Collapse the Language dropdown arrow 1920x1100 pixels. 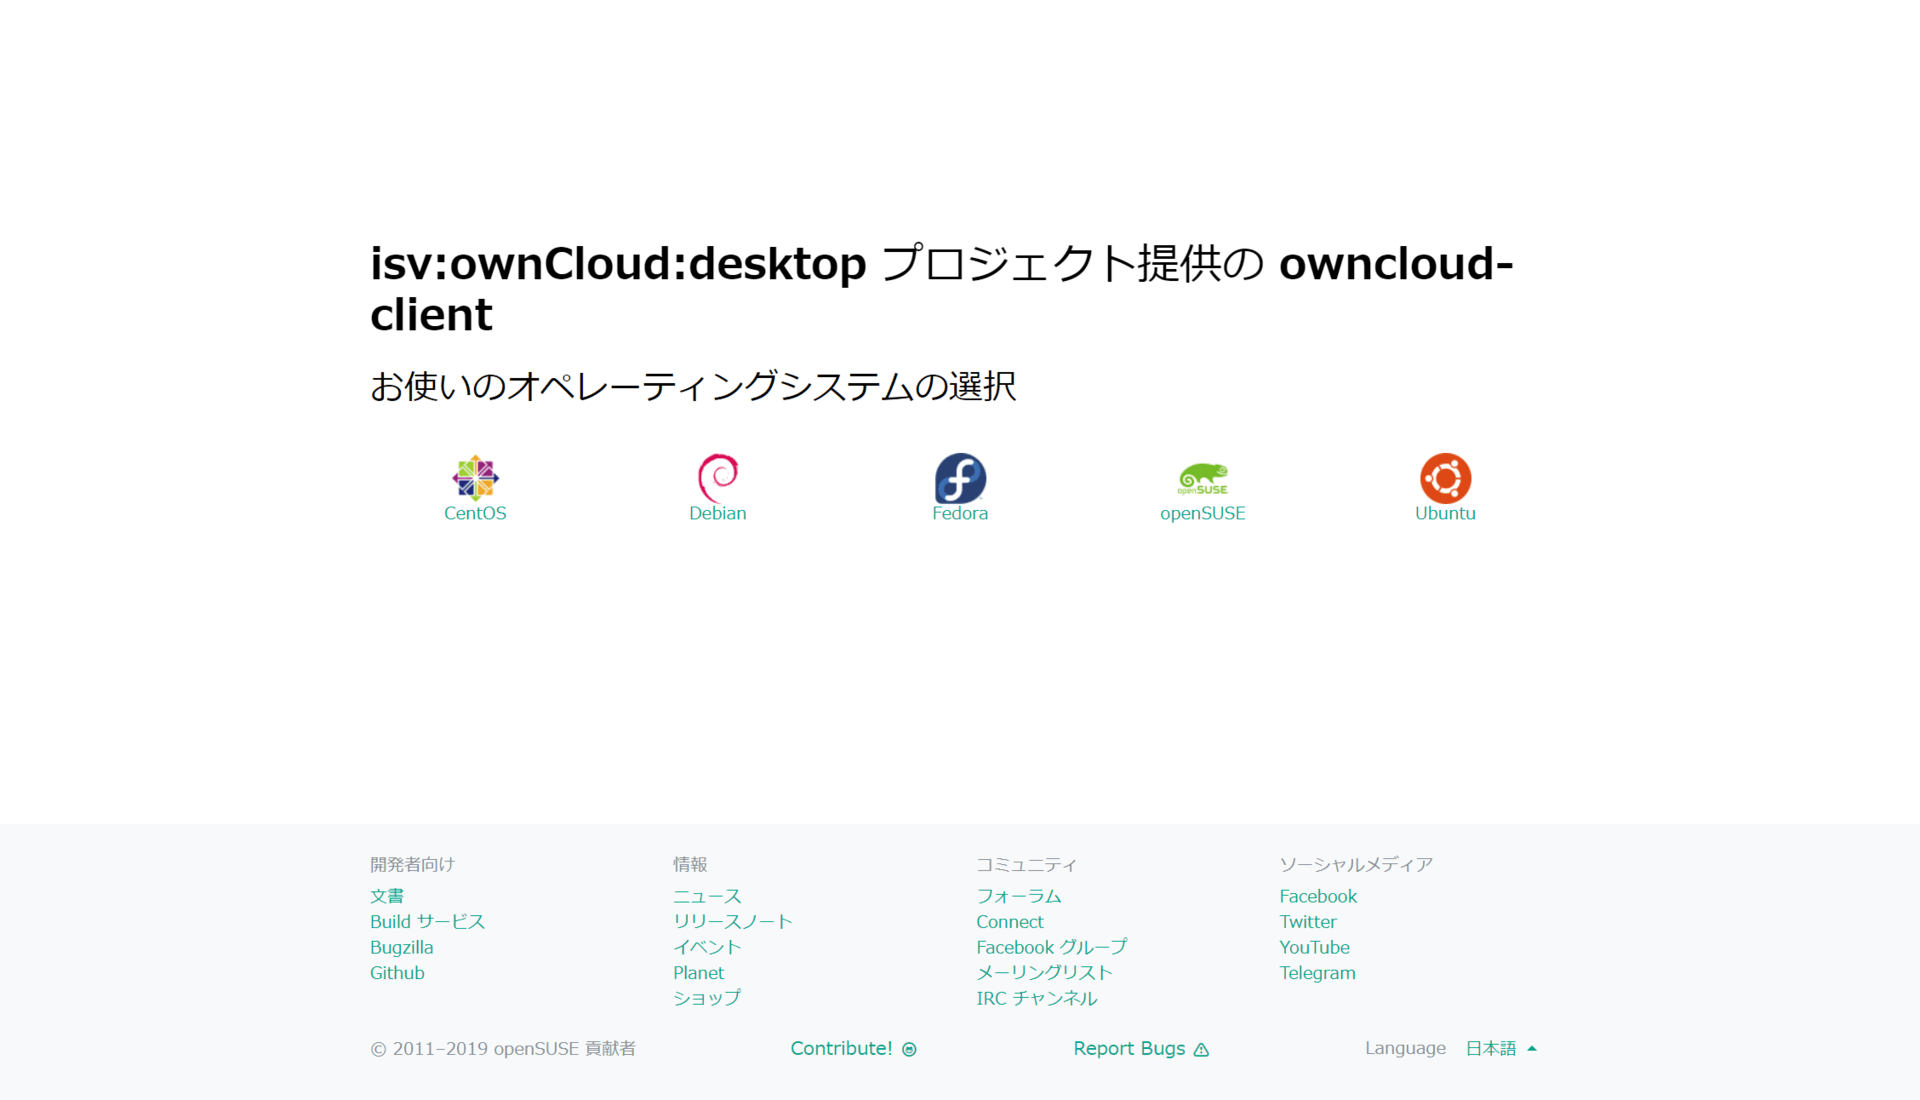(x=1531, y=1048)
